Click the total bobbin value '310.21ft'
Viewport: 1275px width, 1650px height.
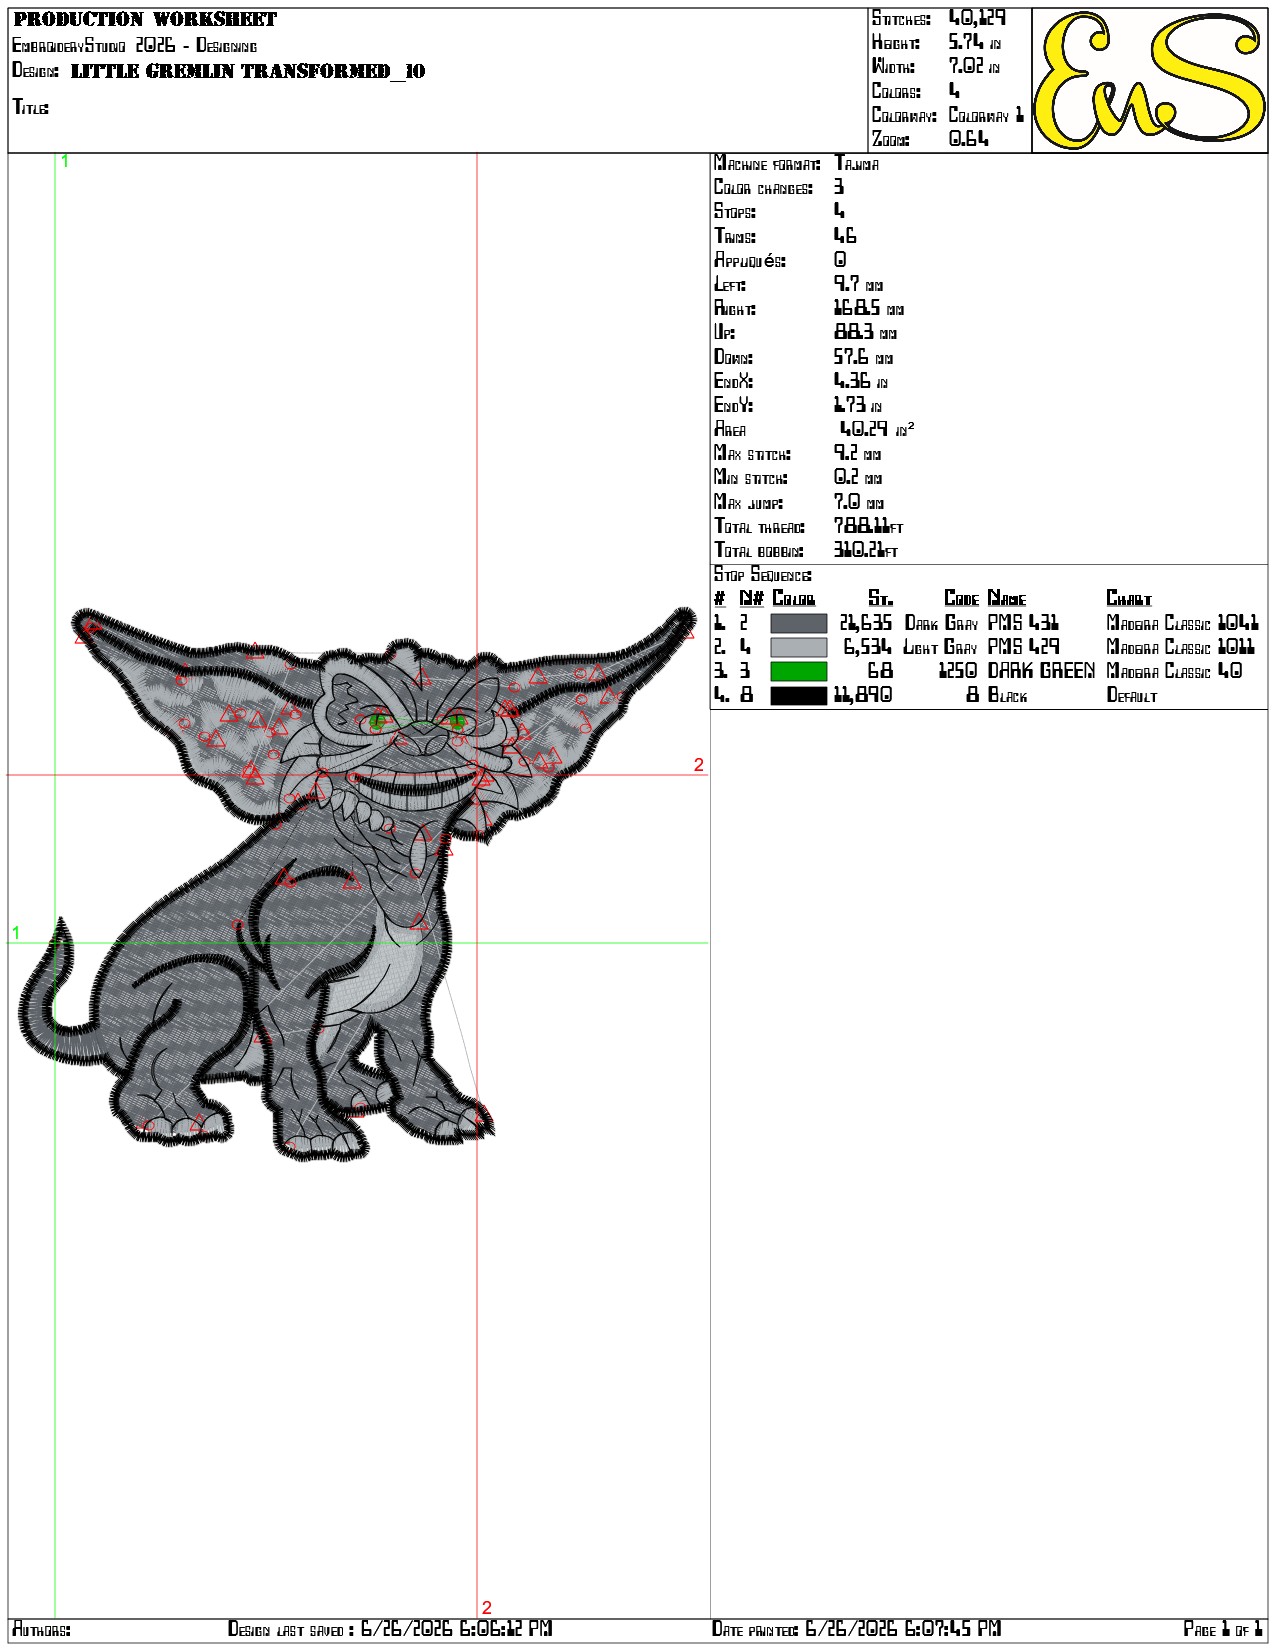pyautogui.click(x=866, y=550)
